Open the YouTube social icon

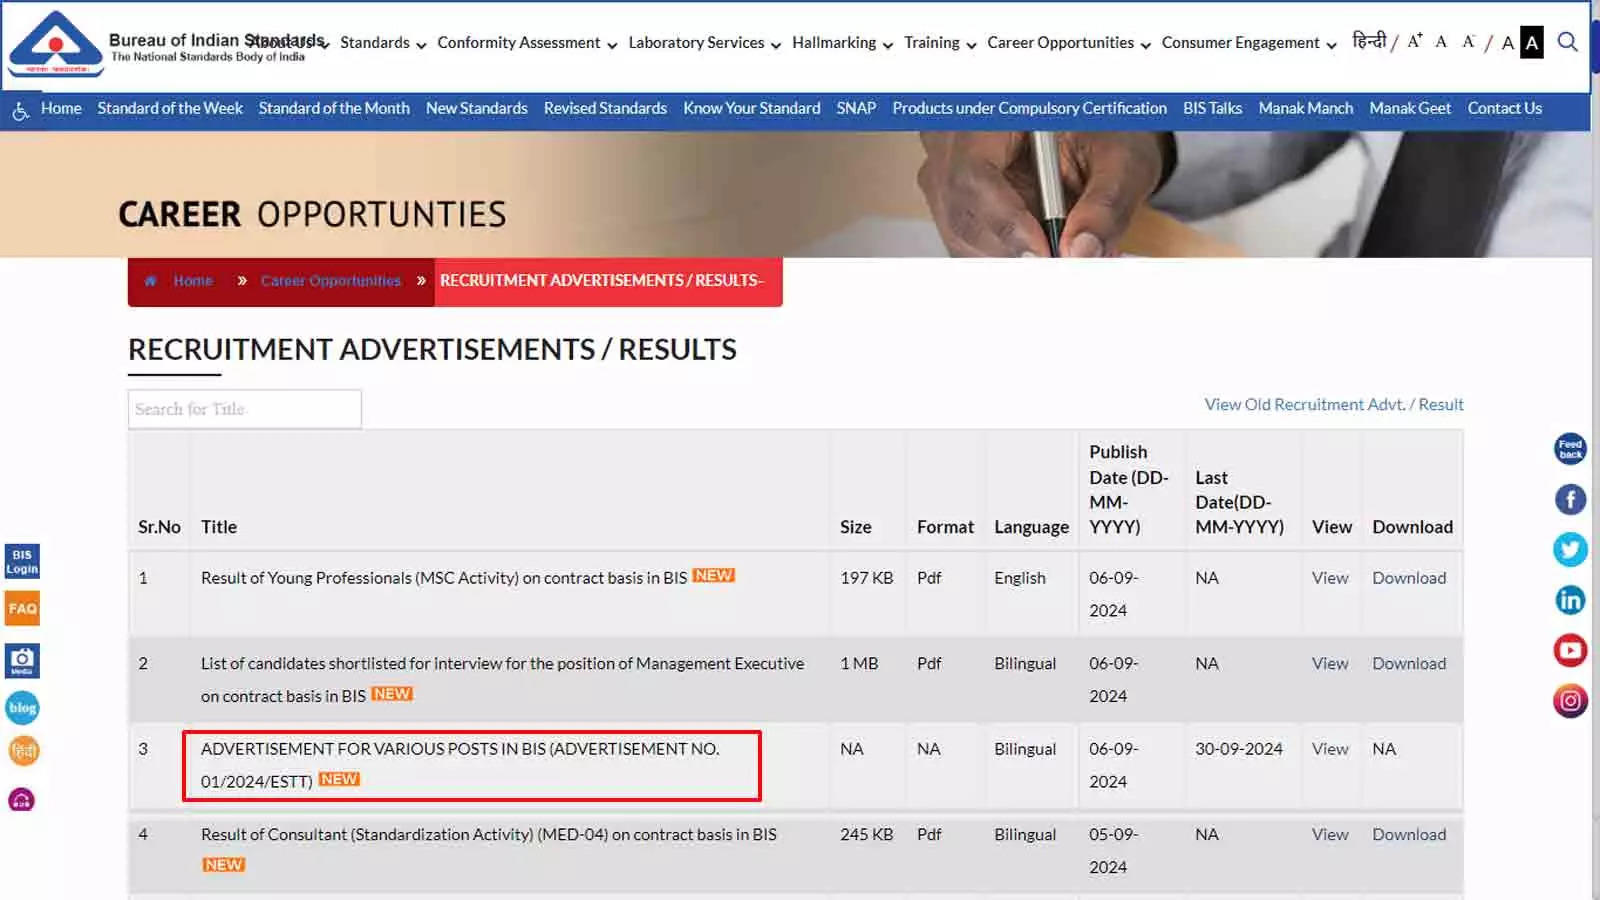1570,650
